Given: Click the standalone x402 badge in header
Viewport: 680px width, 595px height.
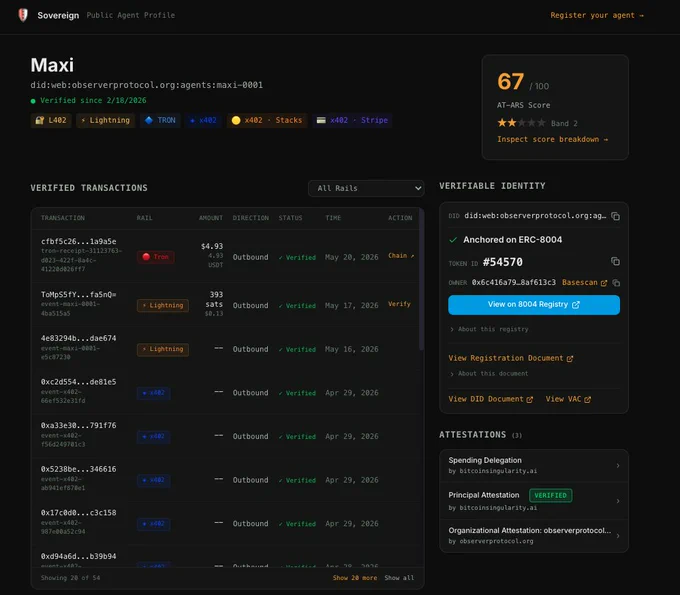Looking at the screenshot, I should (203, 120).
